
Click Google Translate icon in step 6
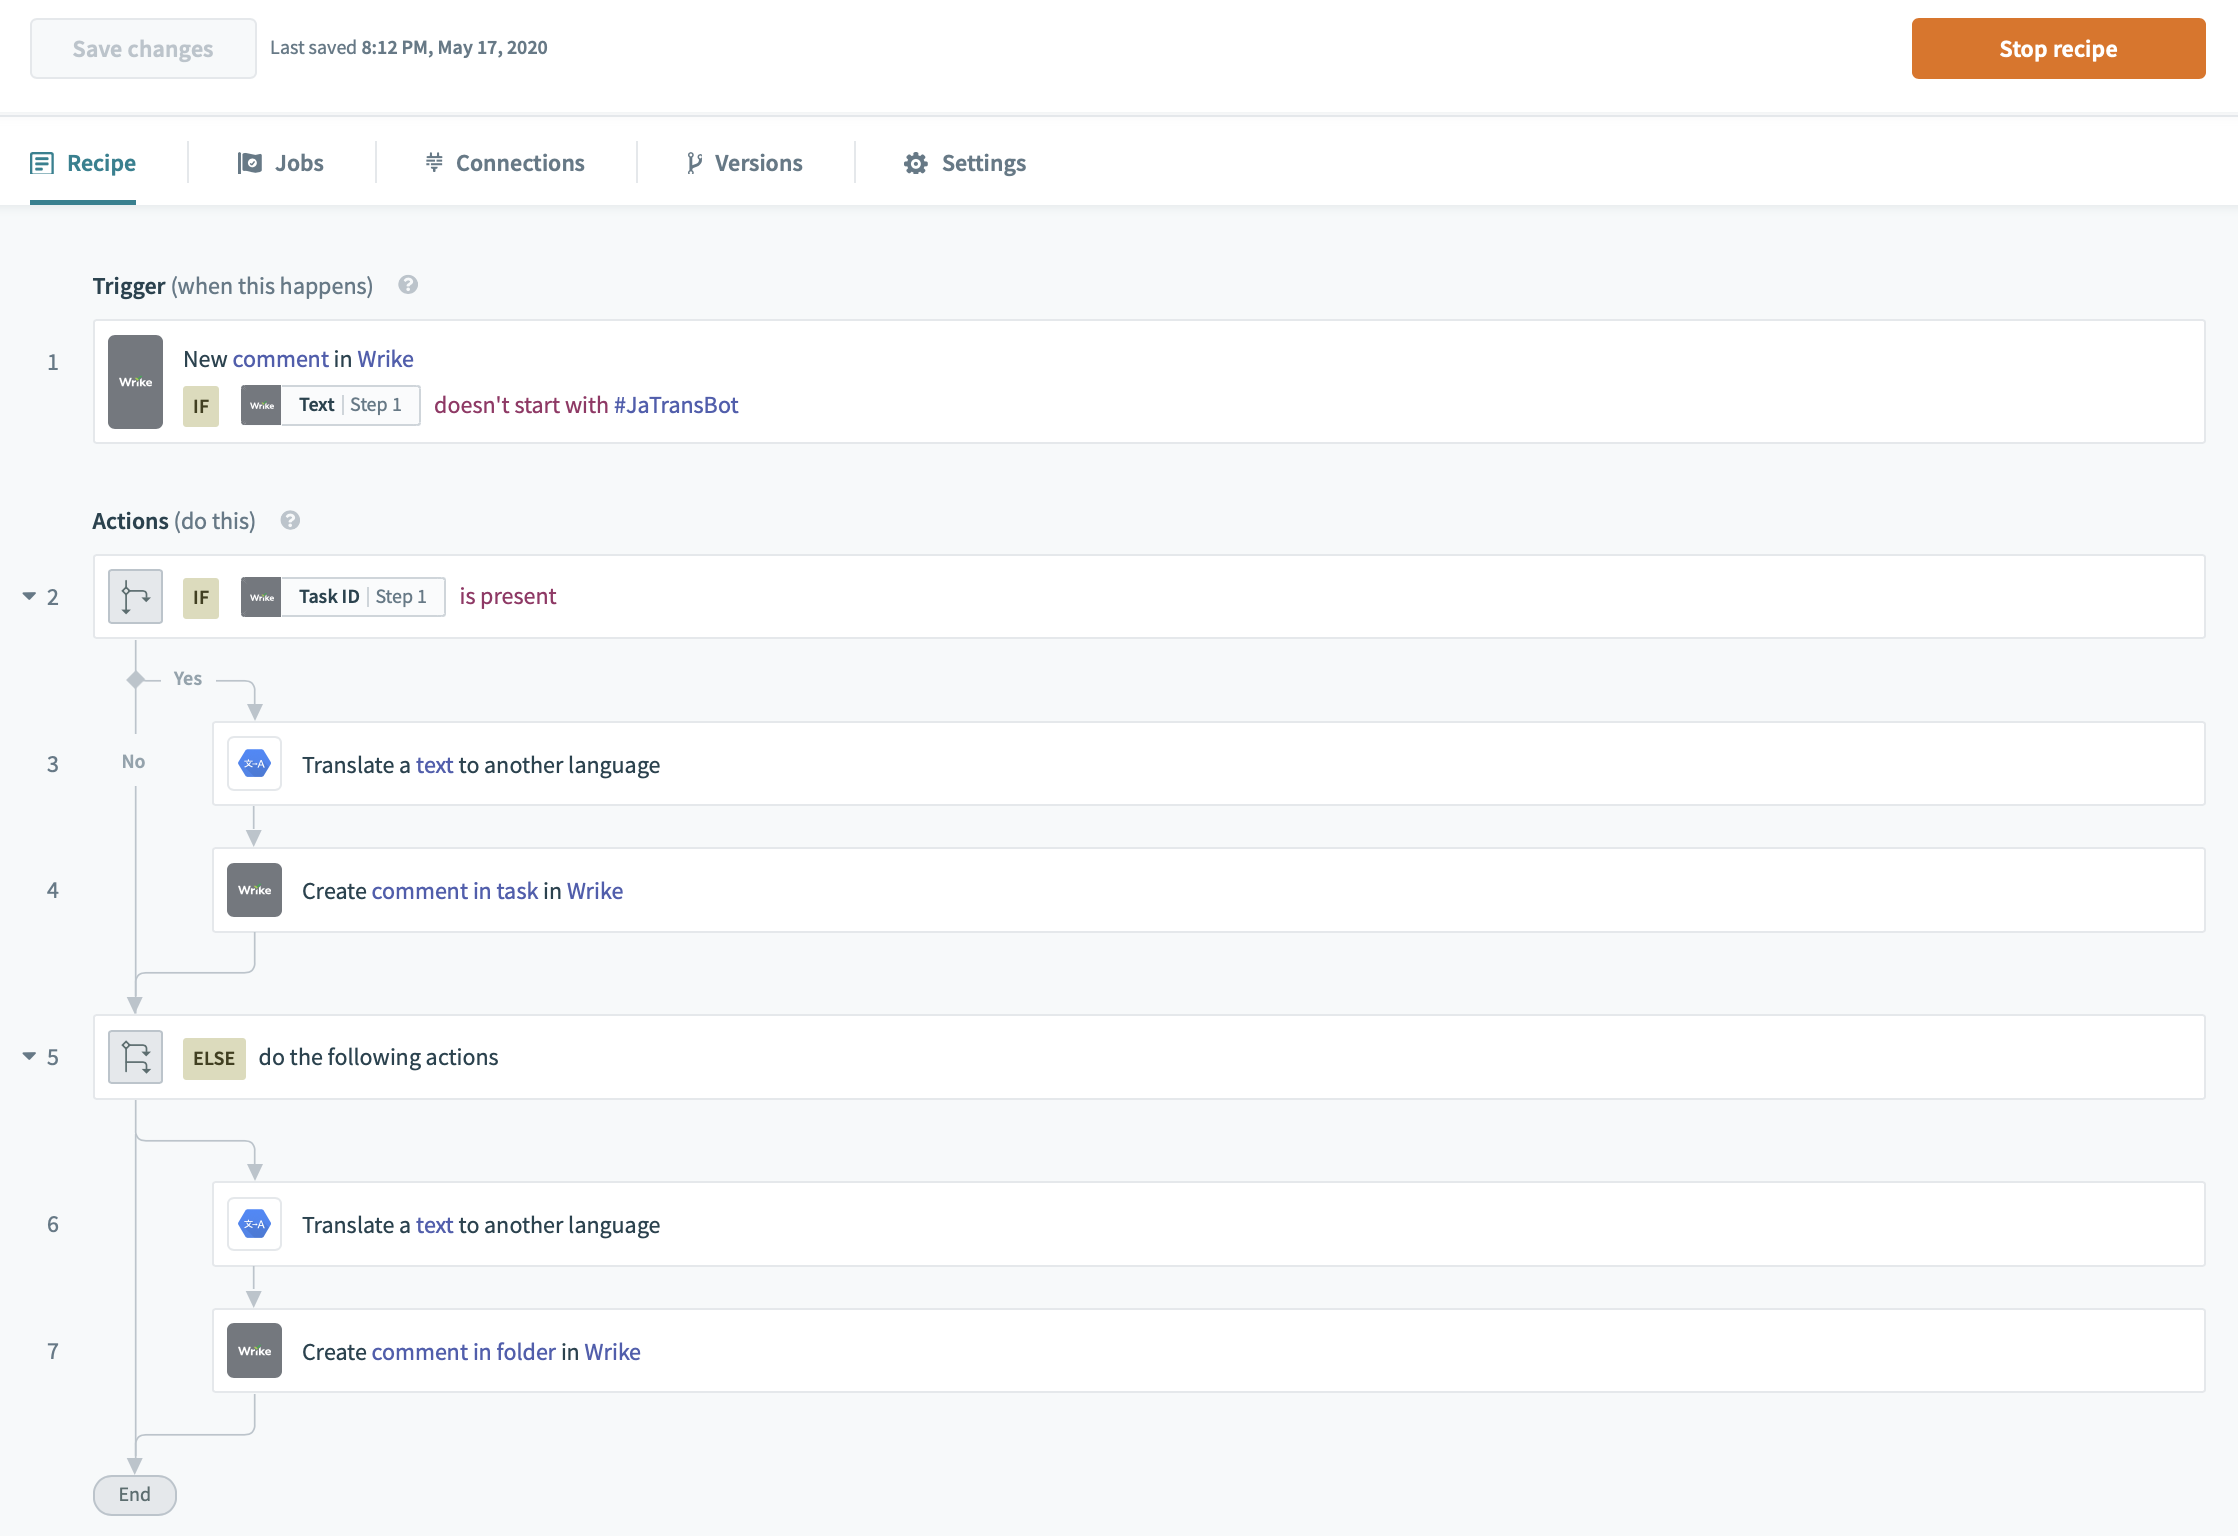tap(254, 1224)
